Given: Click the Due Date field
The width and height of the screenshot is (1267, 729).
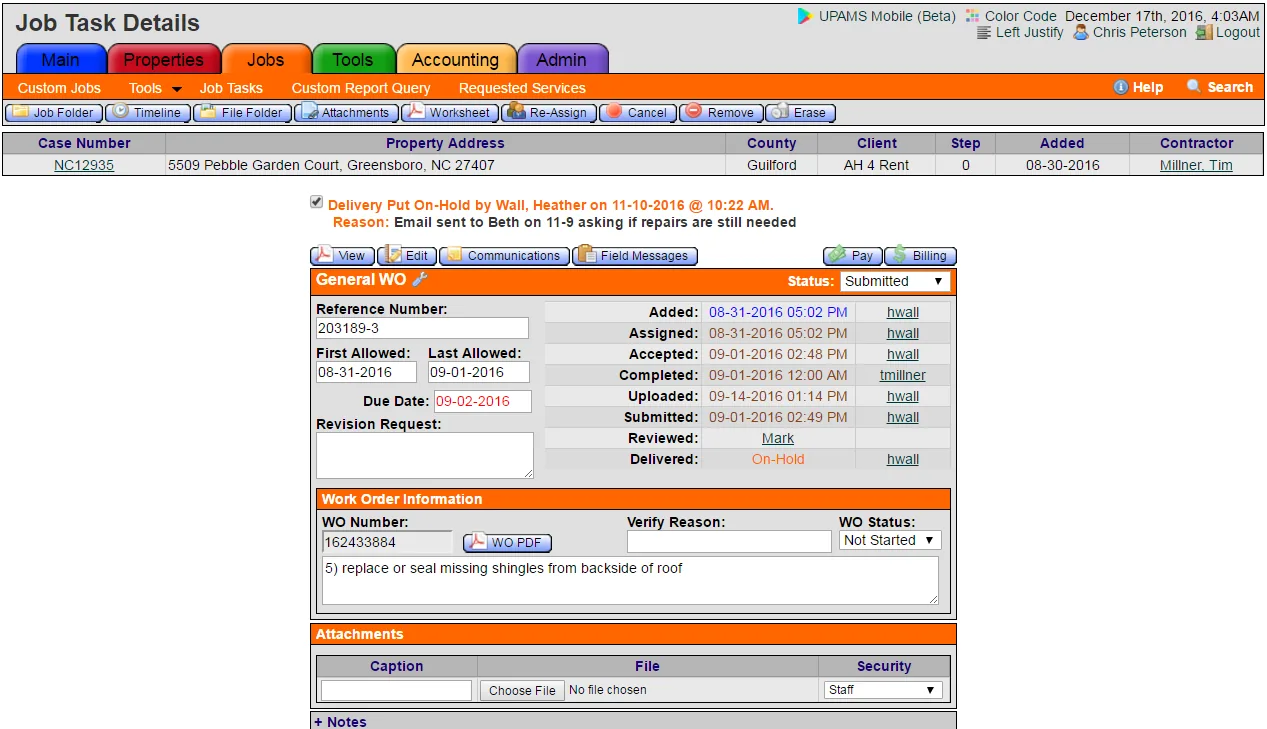Looking at the screenshot, I should [483, 401].
